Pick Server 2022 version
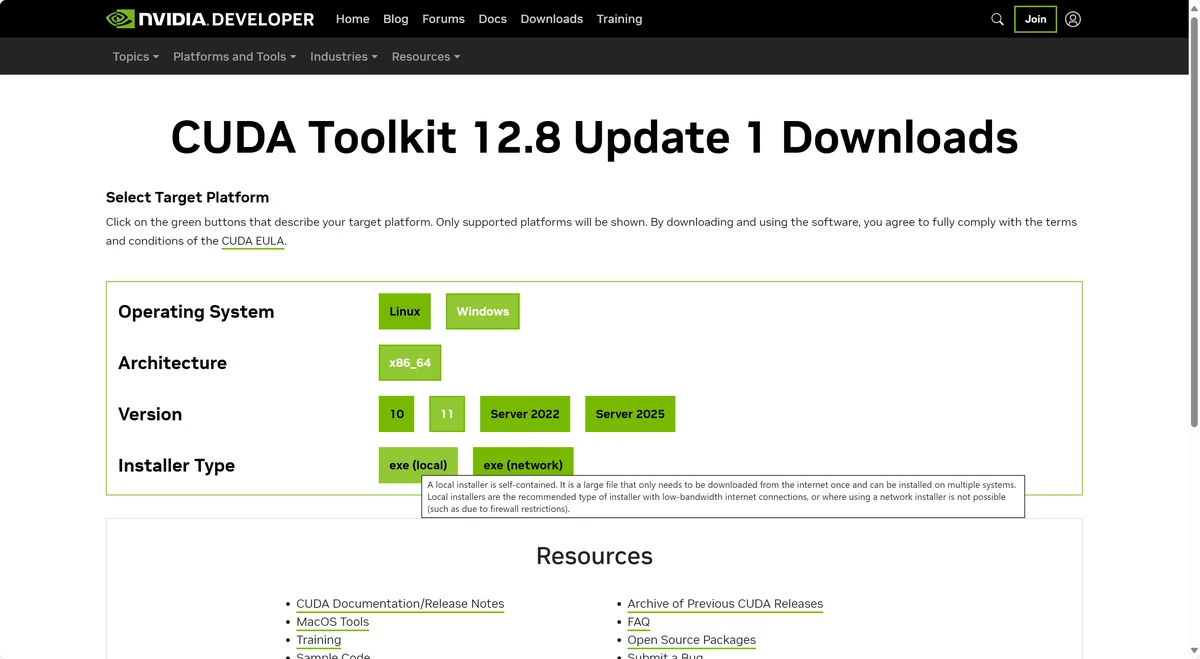The height and width of the screenshot is (659, 1200). pos(524,414)
